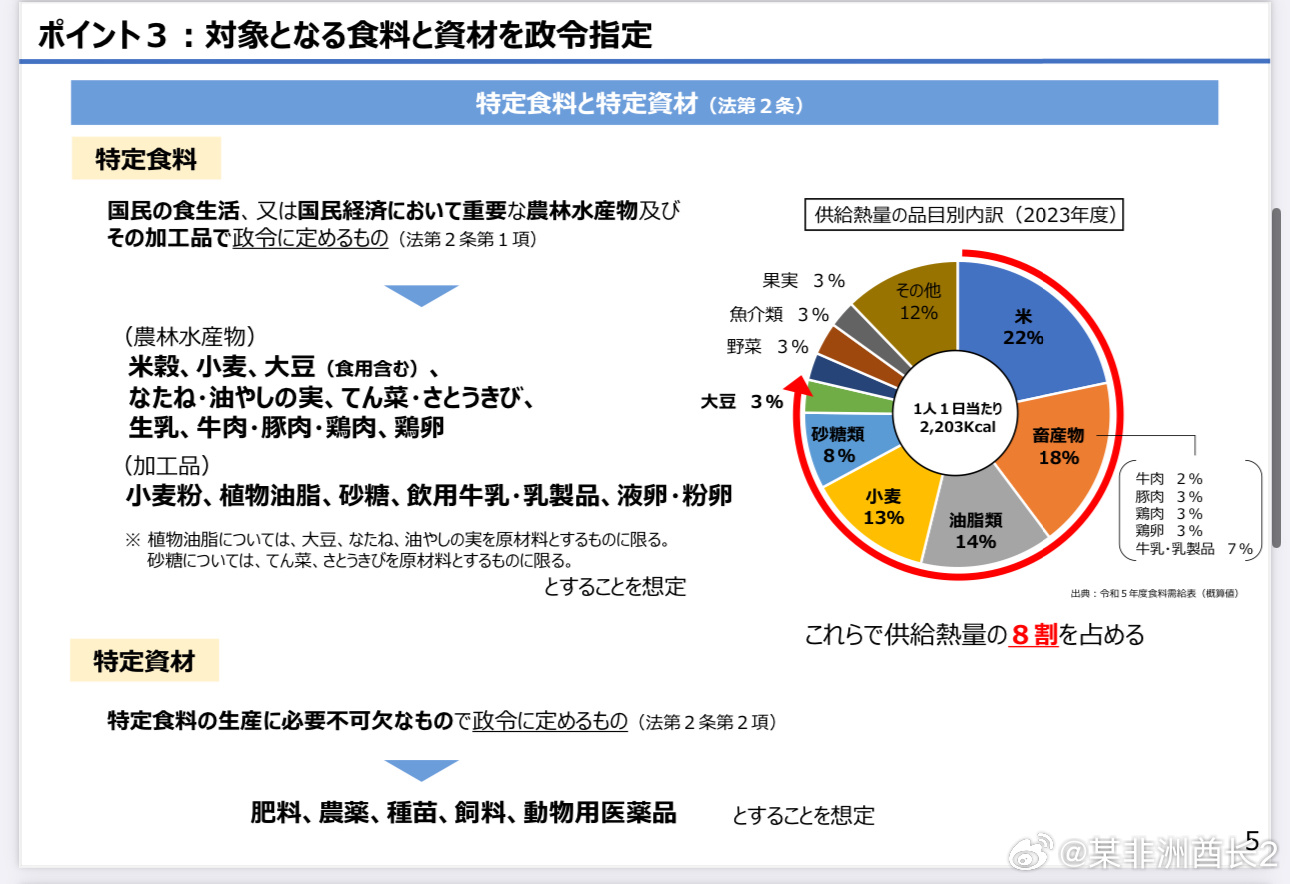This screenshot has width=1290, height=884.
Task: Click the 米 22% blue pie slice
Action: point(1022,327)
